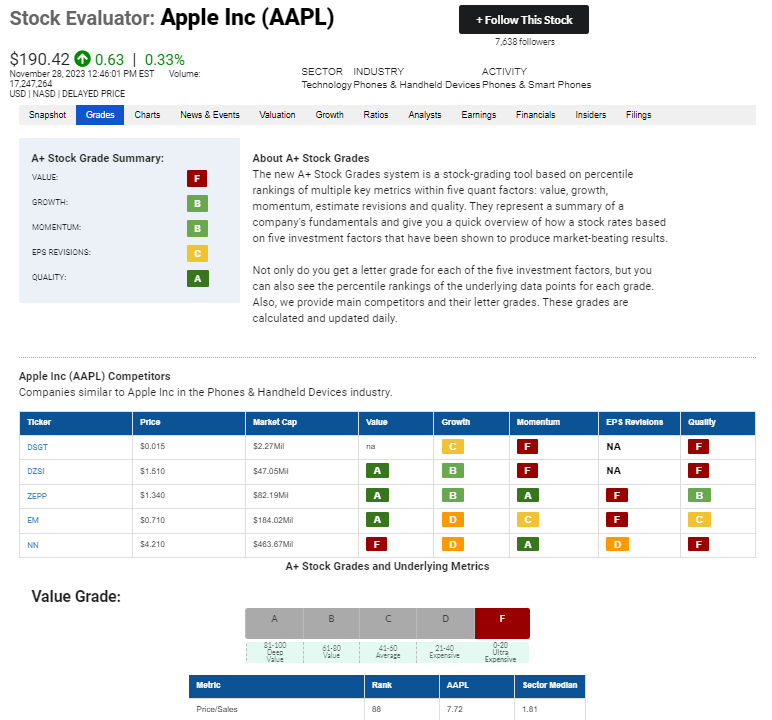Click DZSI's Growth B grade badge
This screenshot has height=720, width=772.
coord(453,471)
